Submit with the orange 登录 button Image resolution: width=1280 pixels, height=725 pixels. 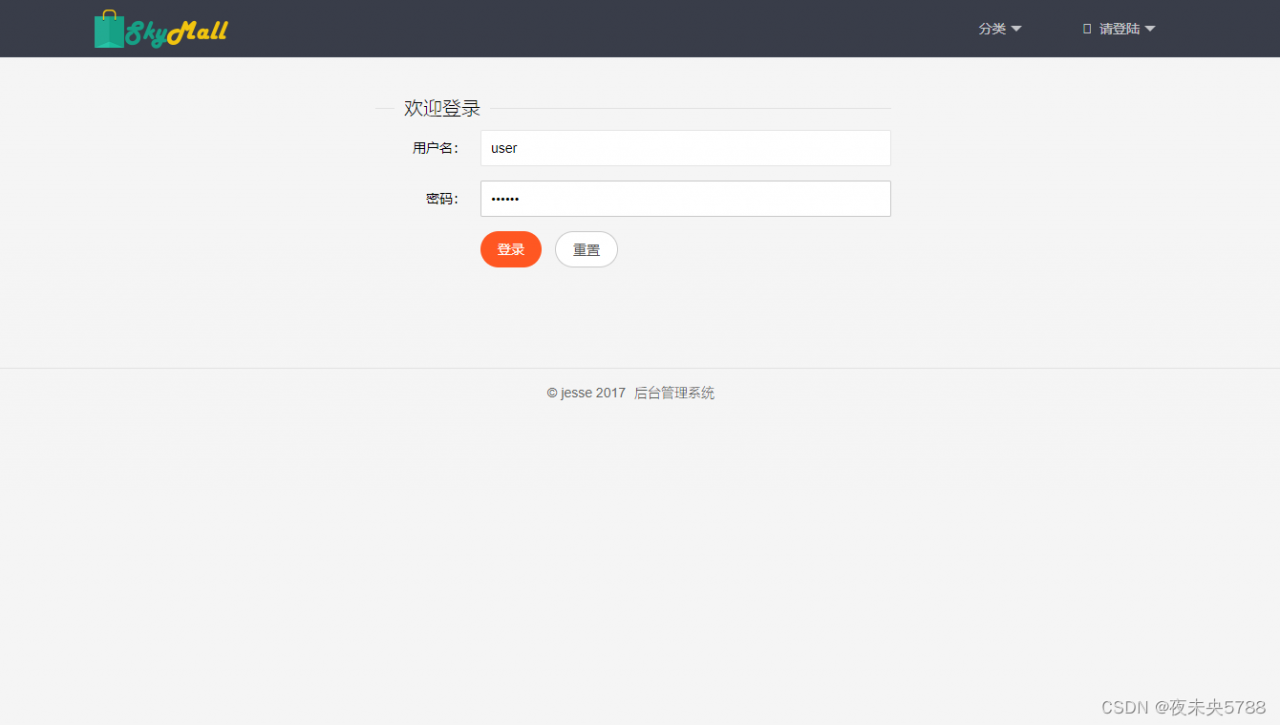coord(511,249)
